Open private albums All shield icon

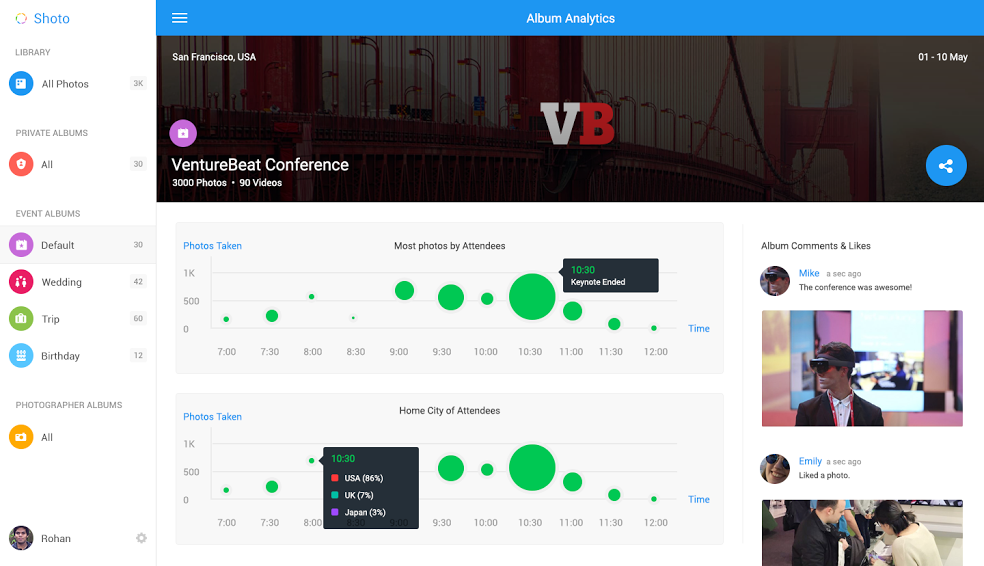(21, 164)
